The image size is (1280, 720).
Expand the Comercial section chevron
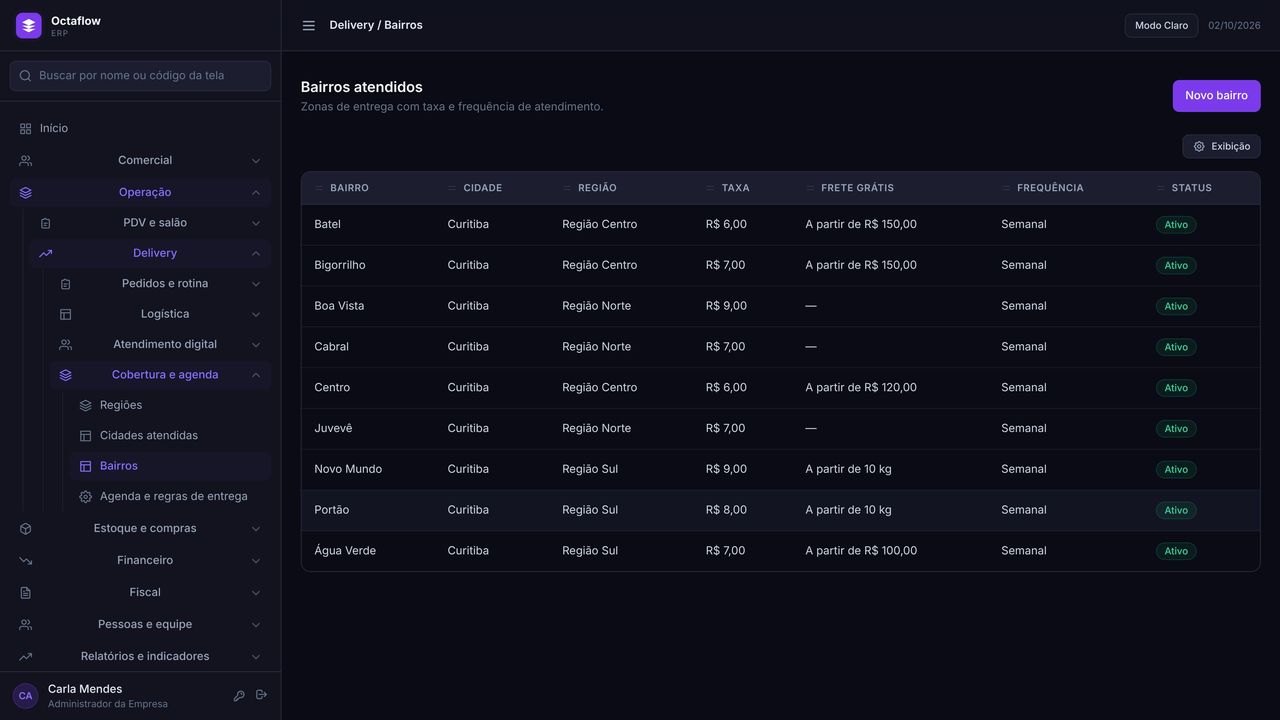coord(256,161)
